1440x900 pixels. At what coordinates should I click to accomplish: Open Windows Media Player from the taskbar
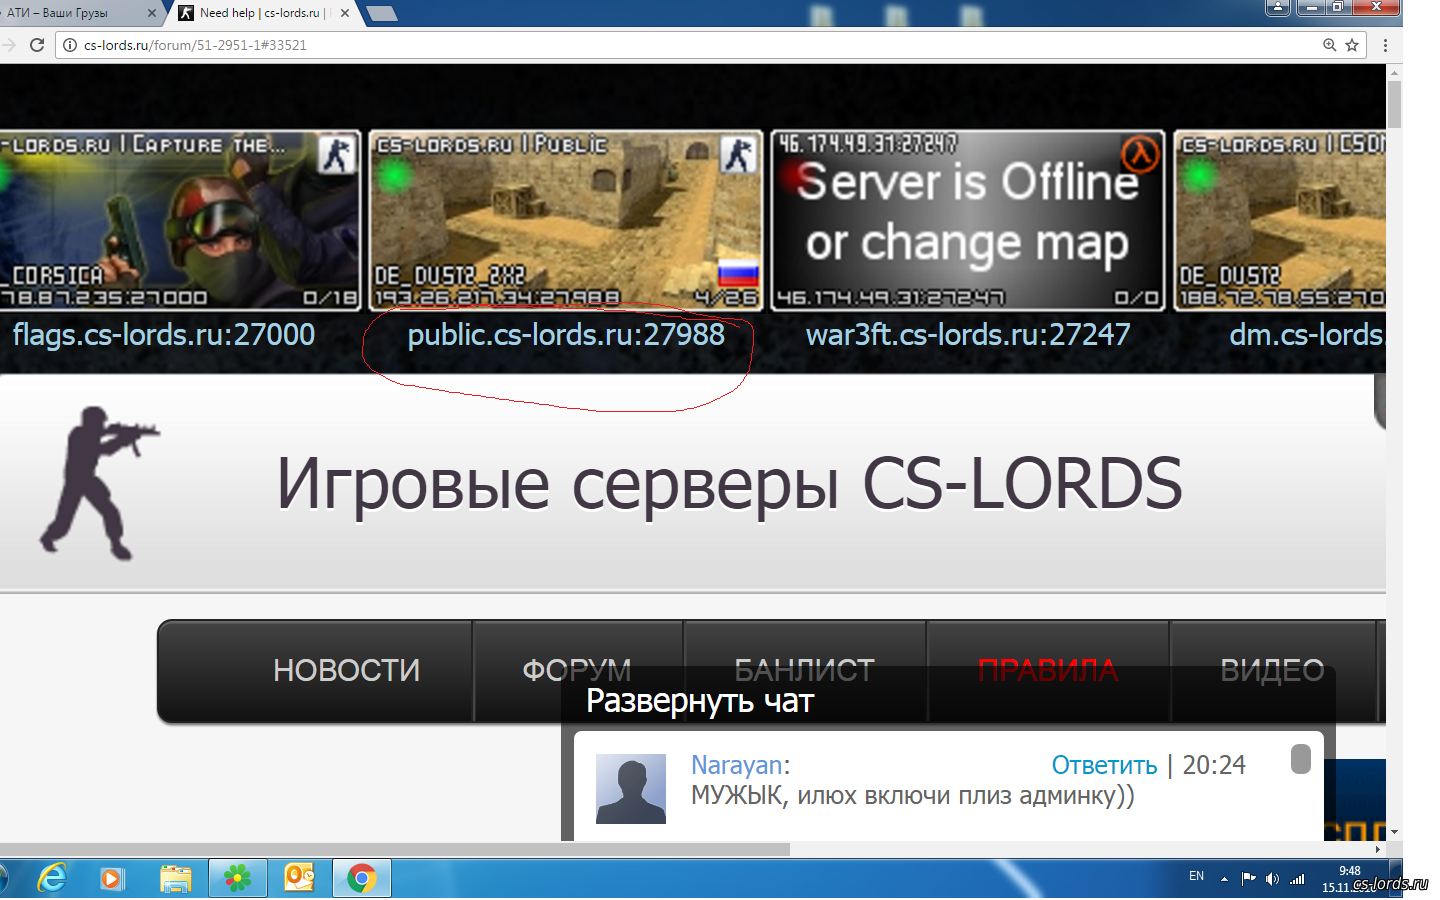(x=112, y=879)
